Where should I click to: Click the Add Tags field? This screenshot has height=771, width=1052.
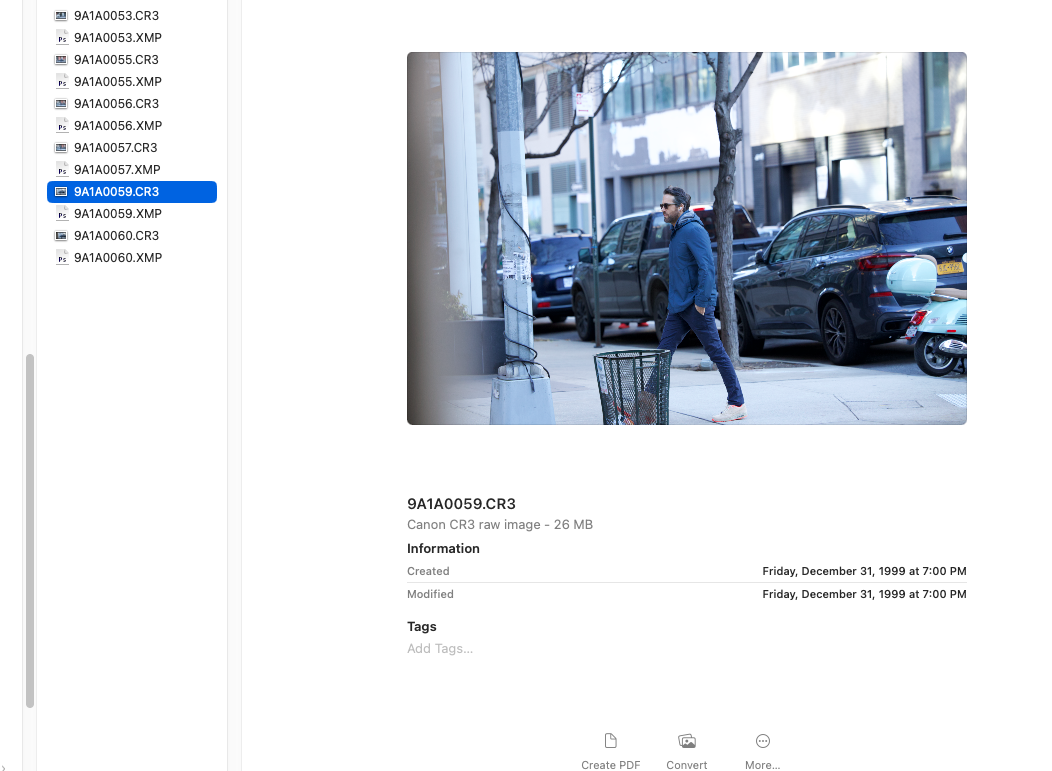[x=439, y=649]
